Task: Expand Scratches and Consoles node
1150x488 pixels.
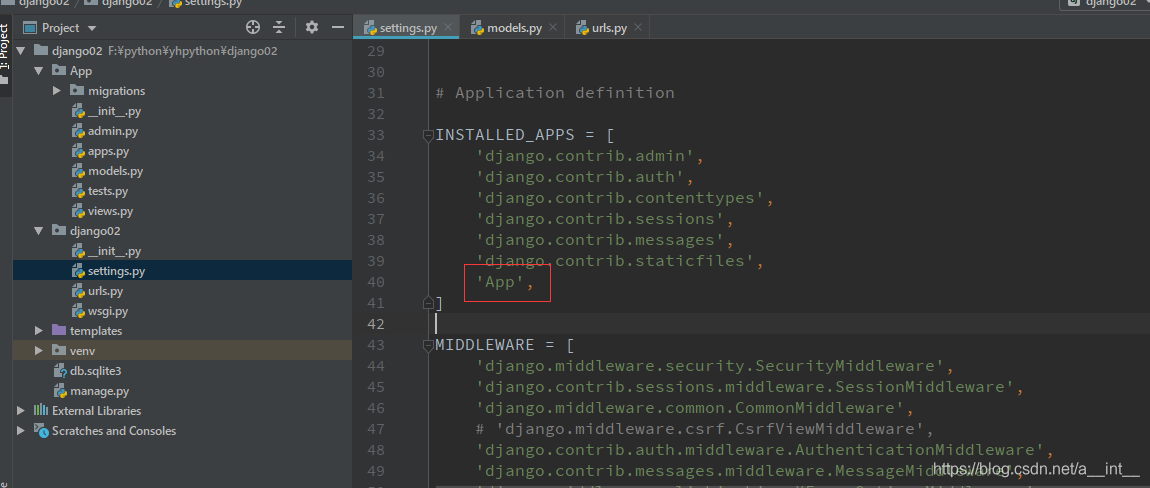Action: (21, 431)
